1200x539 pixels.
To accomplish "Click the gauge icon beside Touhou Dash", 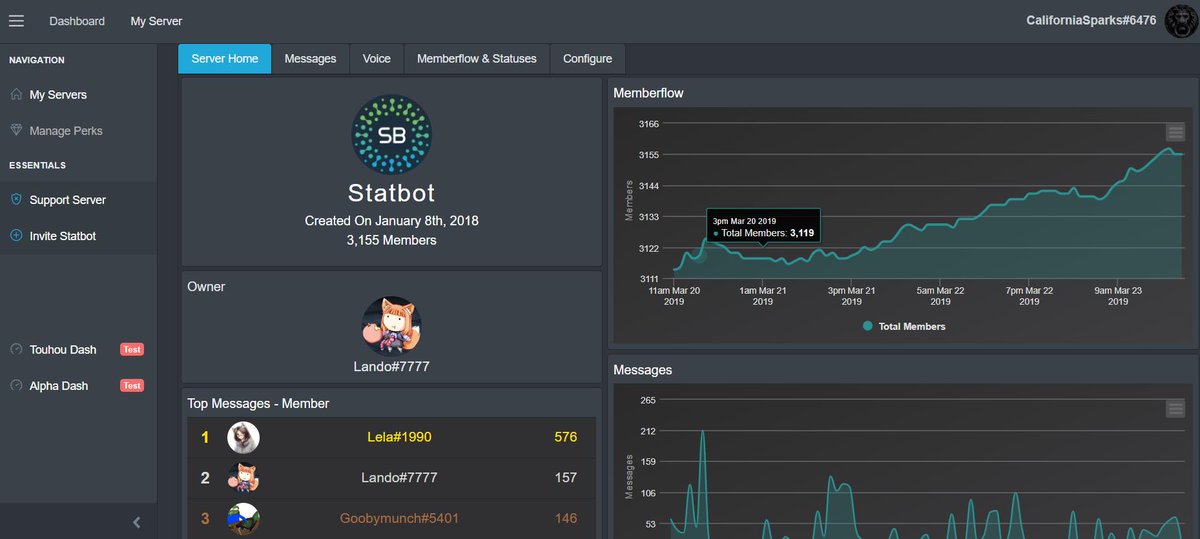I will [15, 349].
